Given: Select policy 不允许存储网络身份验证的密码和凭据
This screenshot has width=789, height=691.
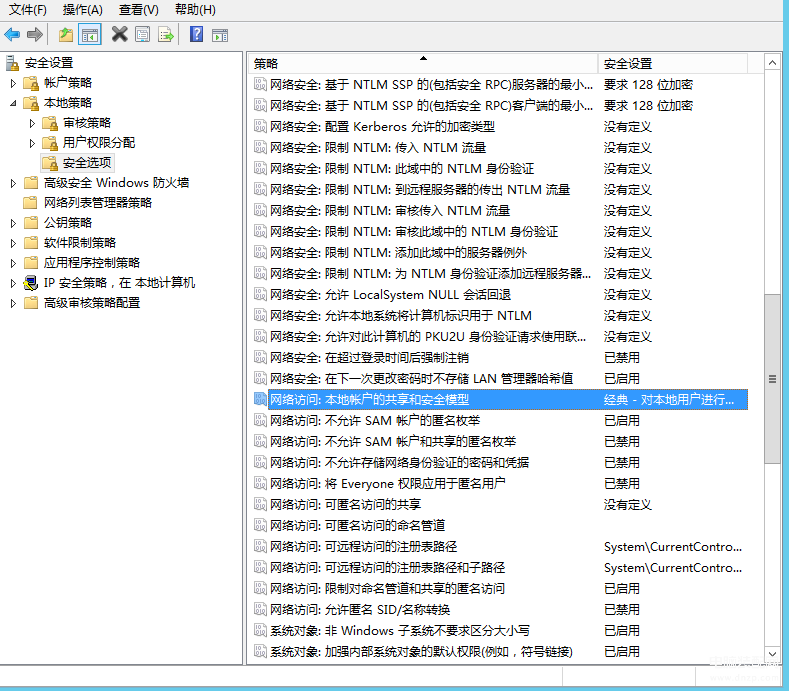Looking at the screenshot, I should tap(400, 463).
